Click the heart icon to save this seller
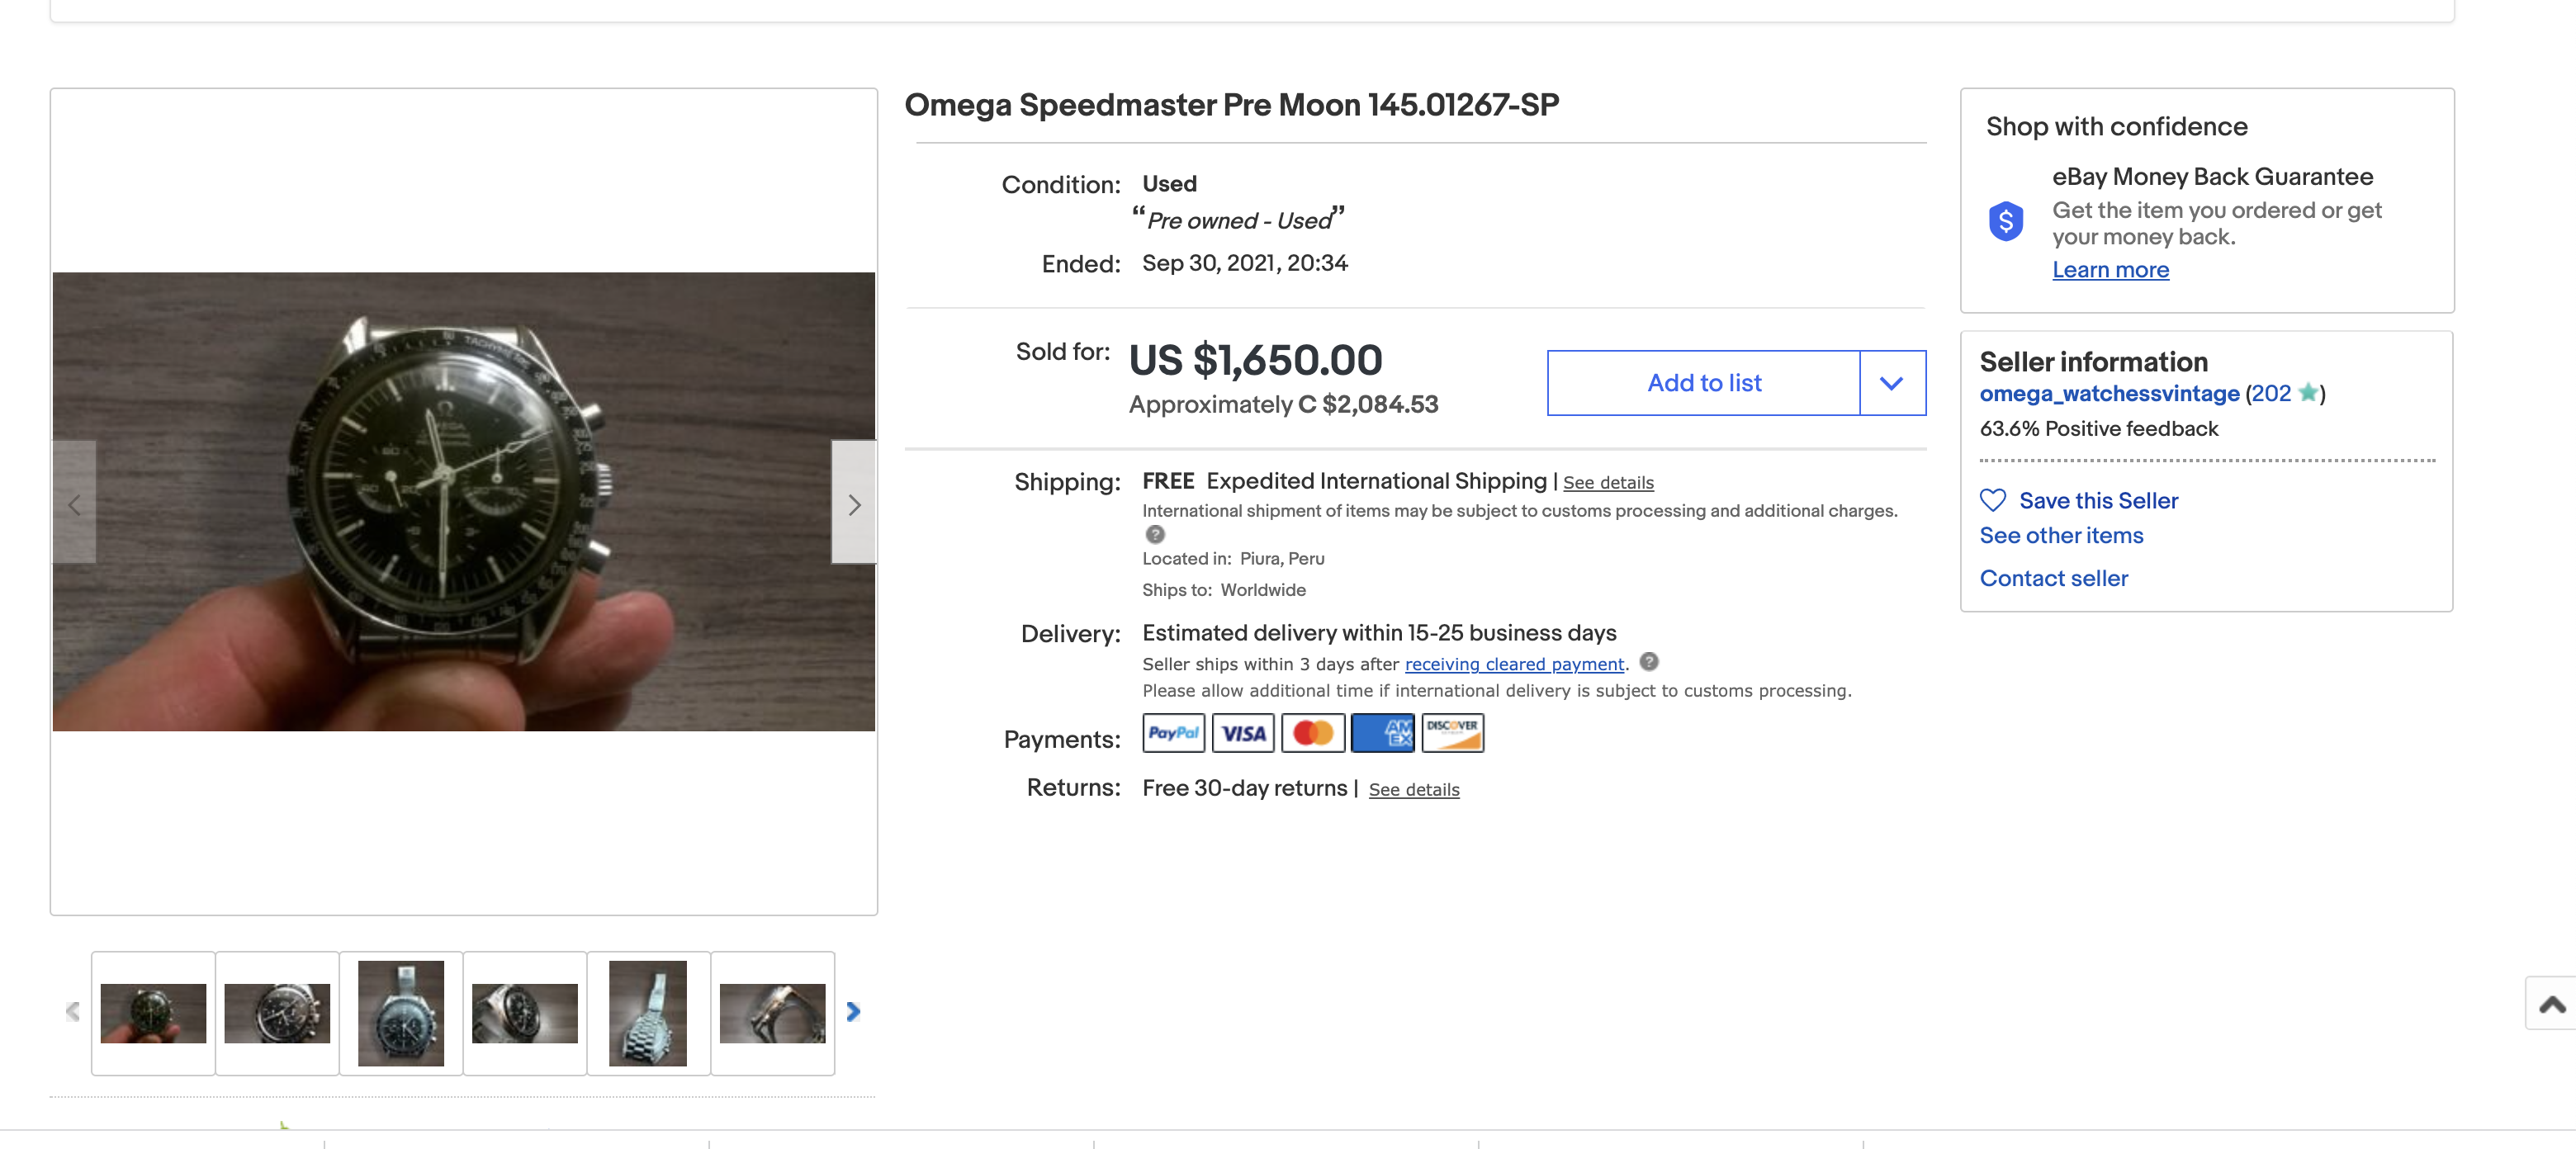 point(1993,500)
